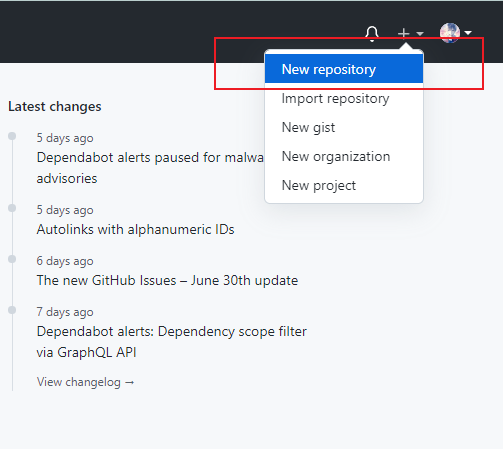
Task: Click View changelog link
Action: [x=79, y=382]
